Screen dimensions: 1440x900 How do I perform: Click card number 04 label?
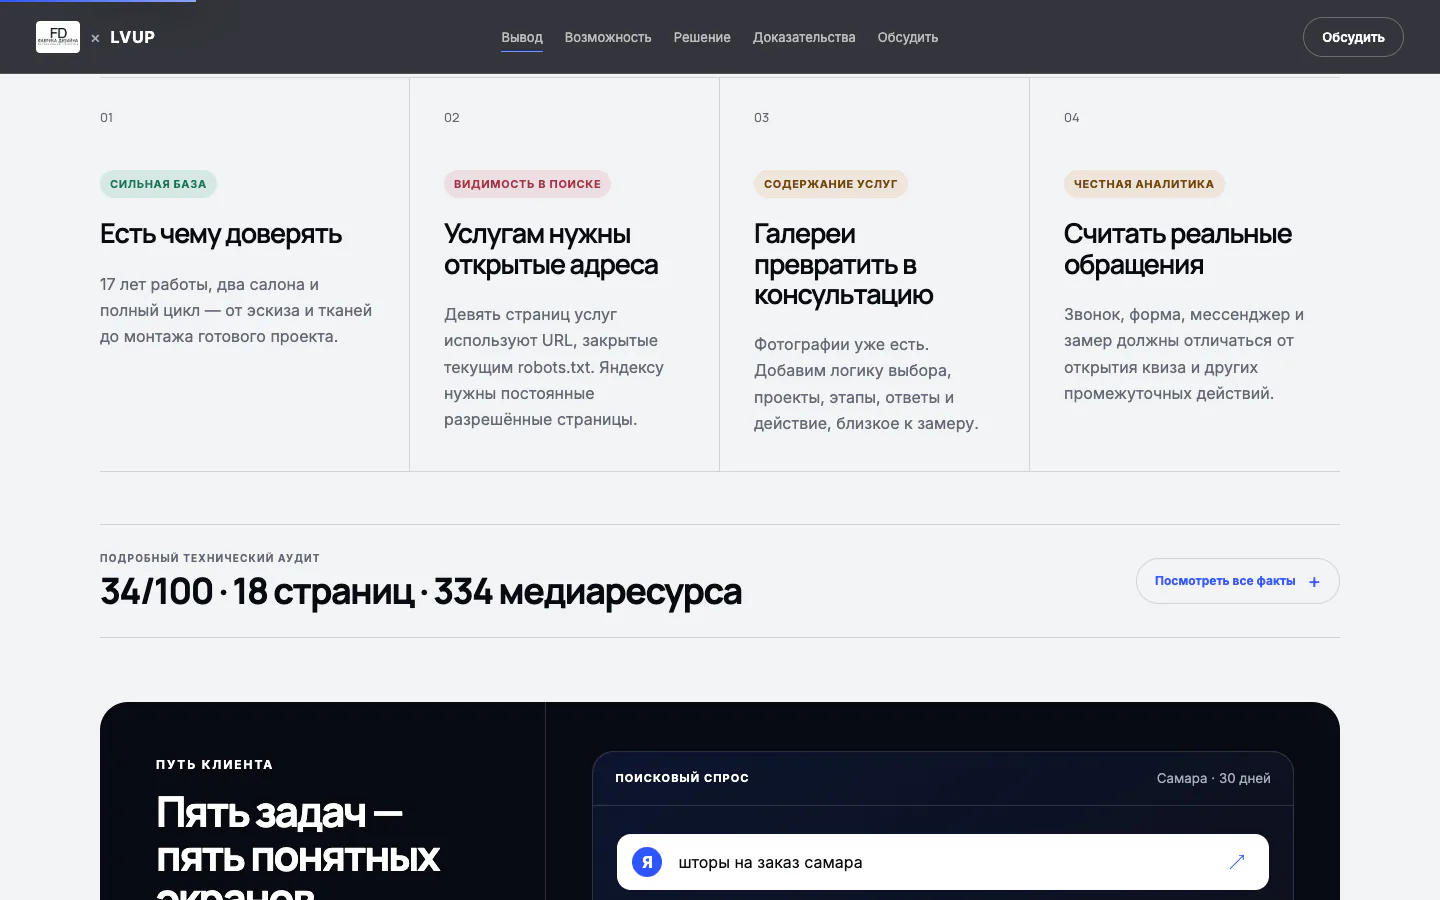pyautogui.click(x=1072, y=118)
